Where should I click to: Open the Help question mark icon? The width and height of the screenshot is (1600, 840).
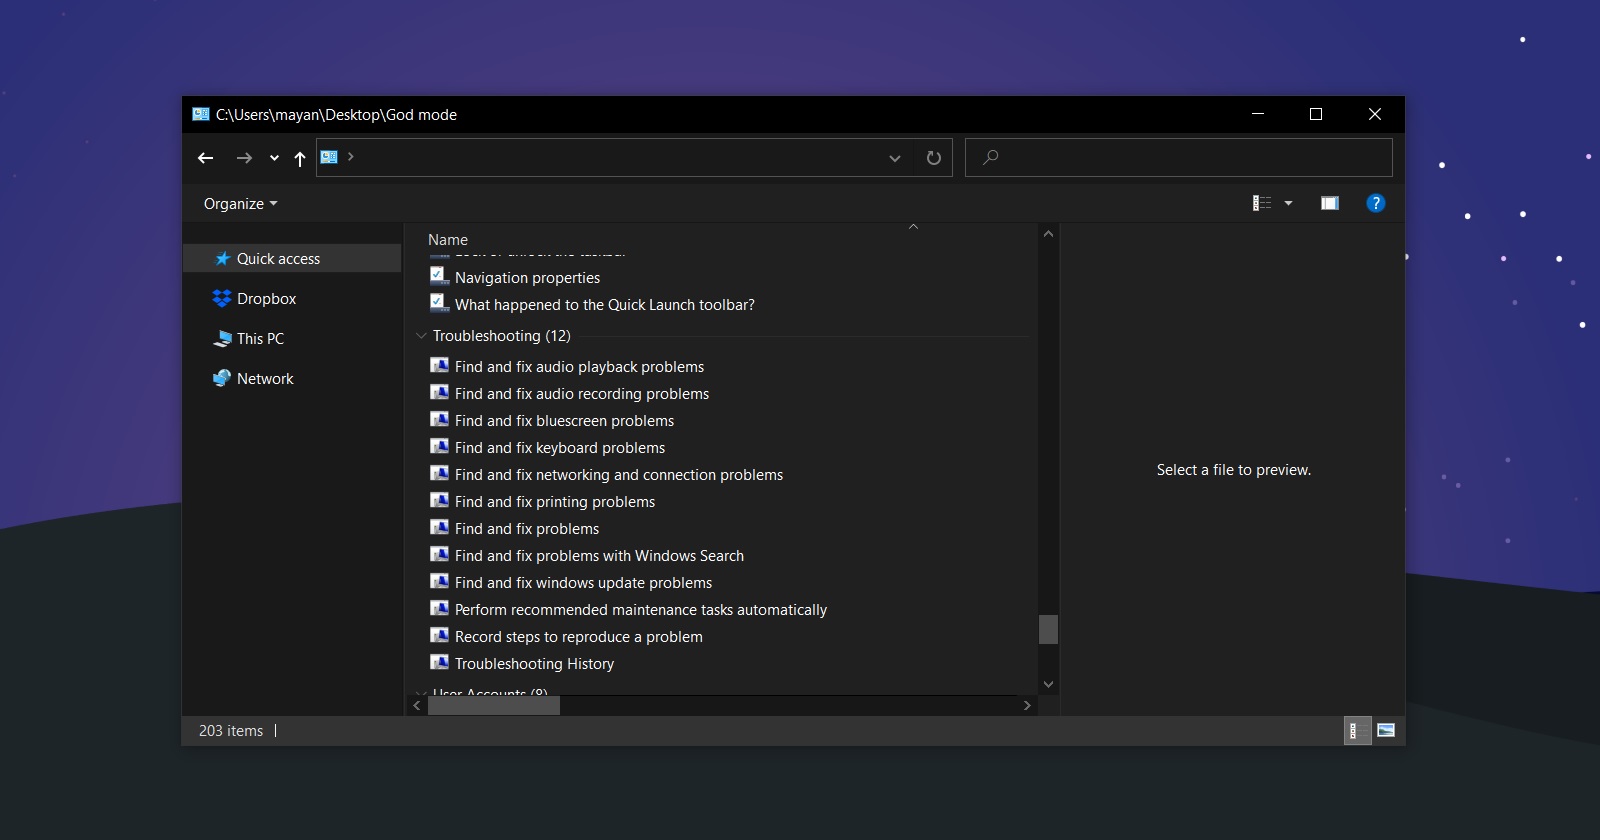point(1376,203)
